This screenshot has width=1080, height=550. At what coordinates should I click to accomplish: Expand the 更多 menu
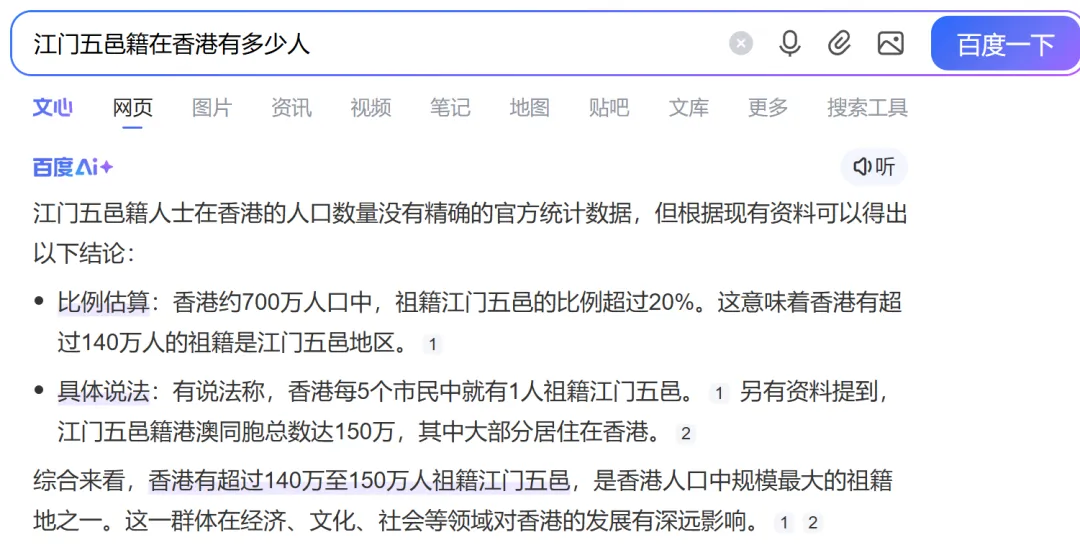coord(767,107)
